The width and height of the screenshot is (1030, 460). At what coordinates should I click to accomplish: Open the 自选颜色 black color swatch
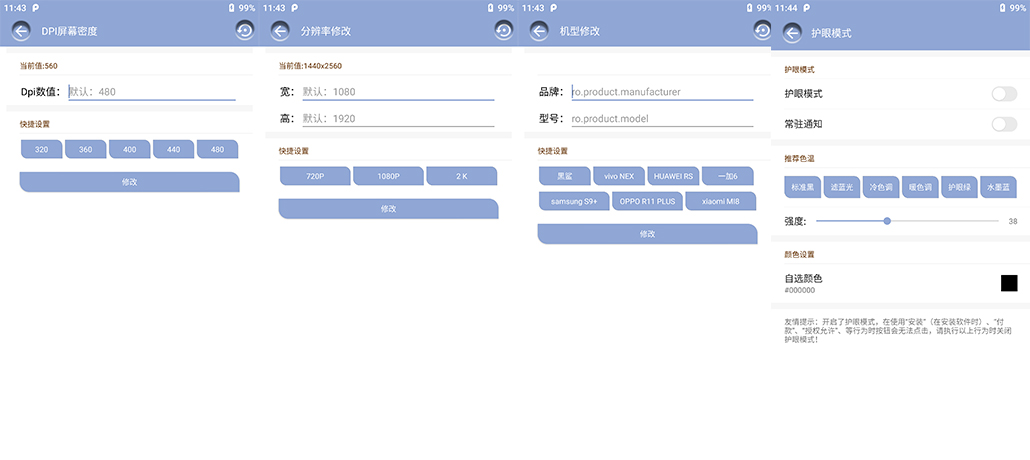1009,283
